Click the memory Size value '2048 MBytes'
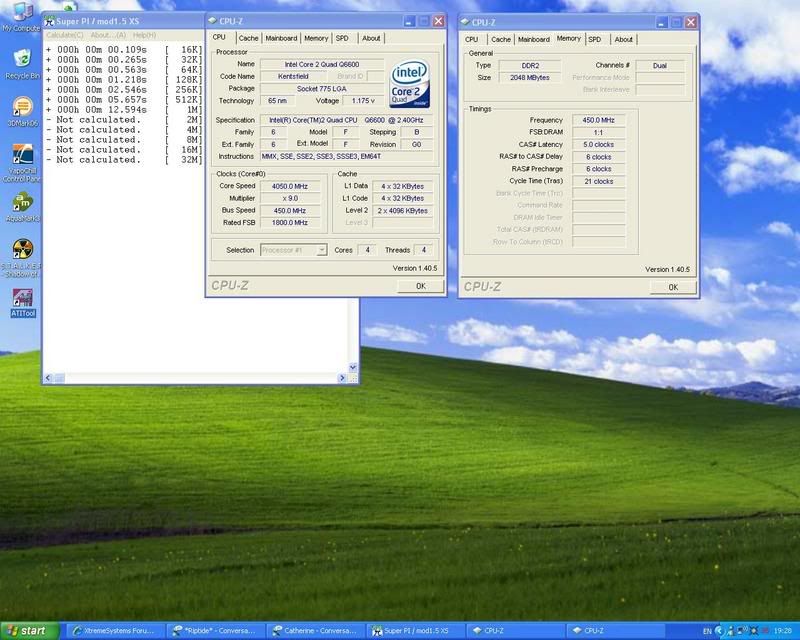Screen dimensions: 800x640 tap(530, 78)
